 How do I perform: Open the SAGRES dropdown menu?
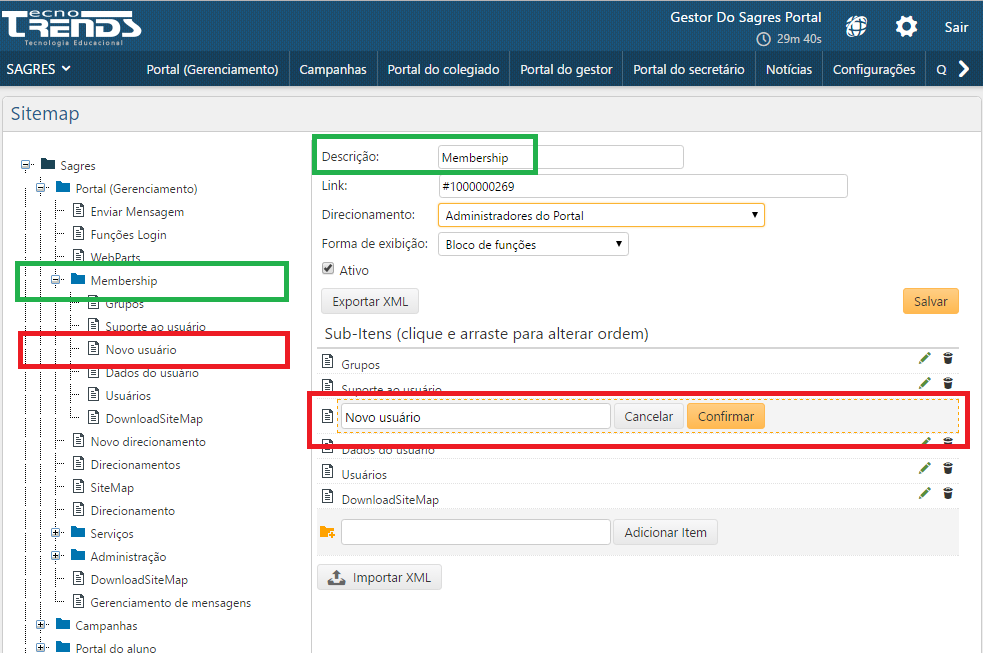pos(39,69)
